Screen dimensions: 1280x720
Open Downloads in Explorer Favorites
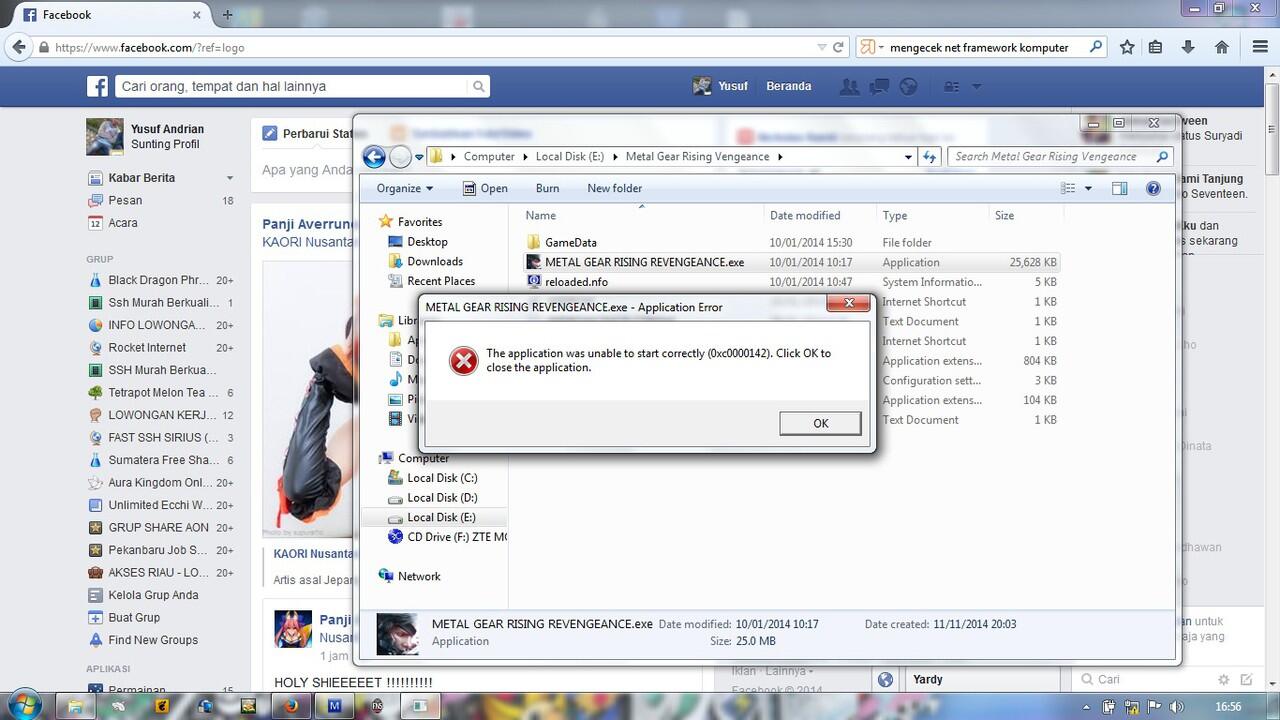[435, 261]
